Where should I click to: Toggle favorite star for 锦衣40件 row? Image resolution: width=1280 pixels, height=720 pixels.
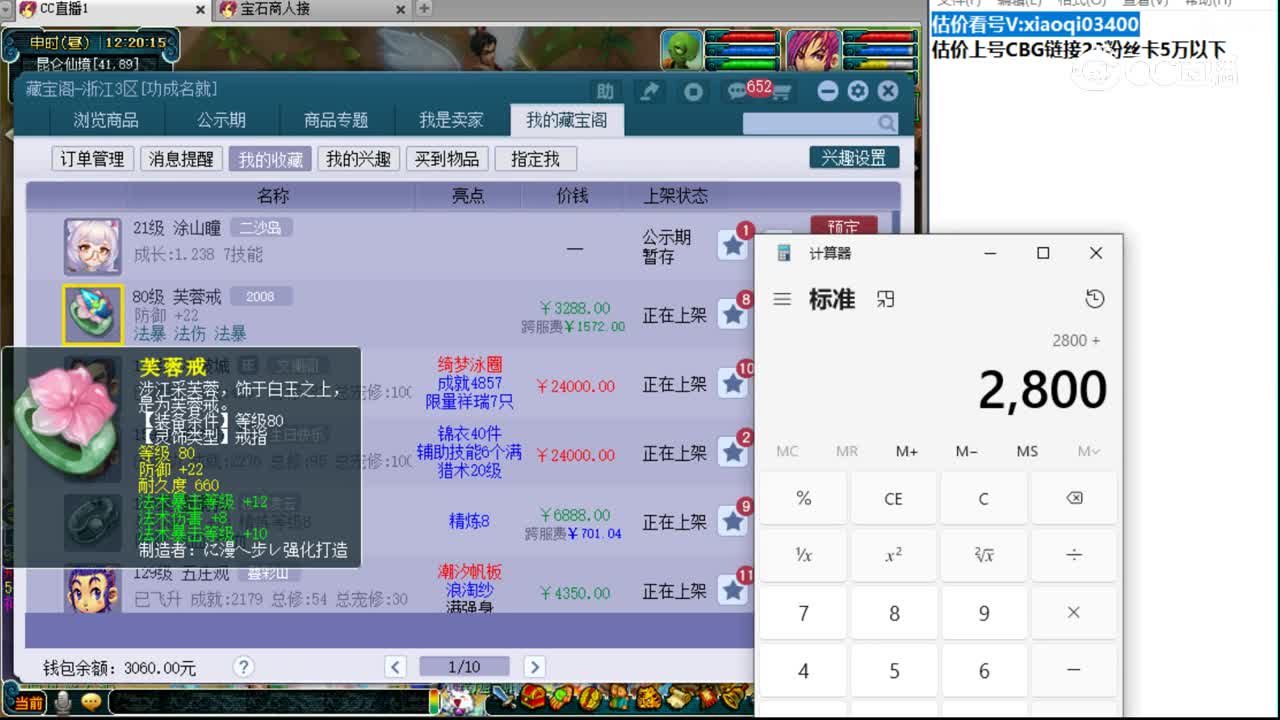pos(733,452)
